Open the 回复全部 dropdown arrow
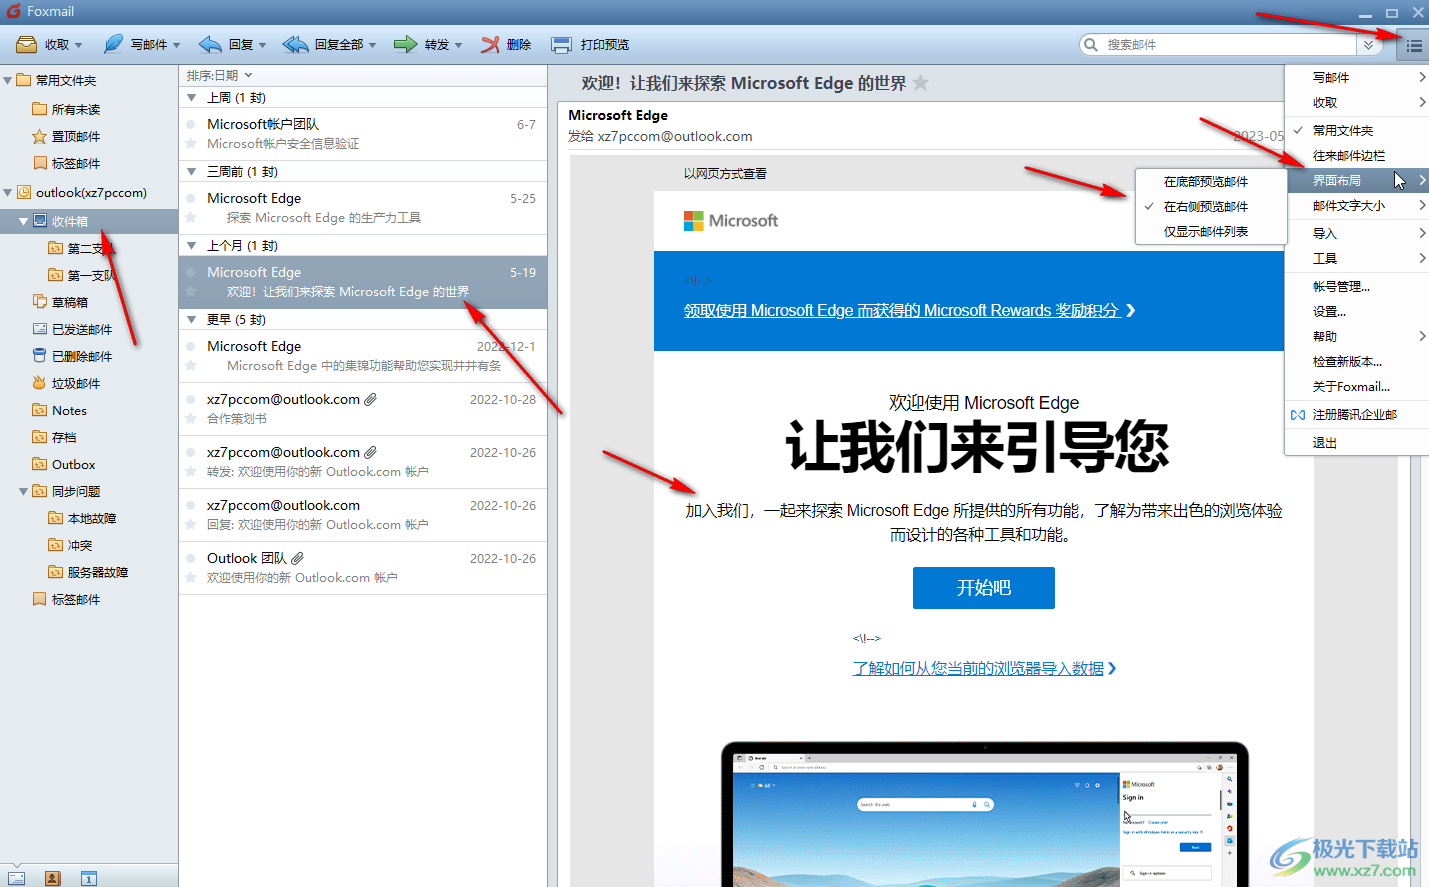The height and width of the screenshot is (887, 1429). click(x=372, y=45)
